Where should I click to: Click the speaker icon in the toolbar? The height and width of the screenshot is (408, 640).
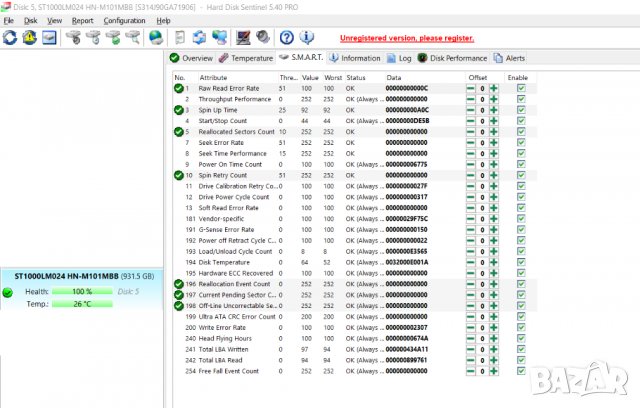(x=262, y=38)
